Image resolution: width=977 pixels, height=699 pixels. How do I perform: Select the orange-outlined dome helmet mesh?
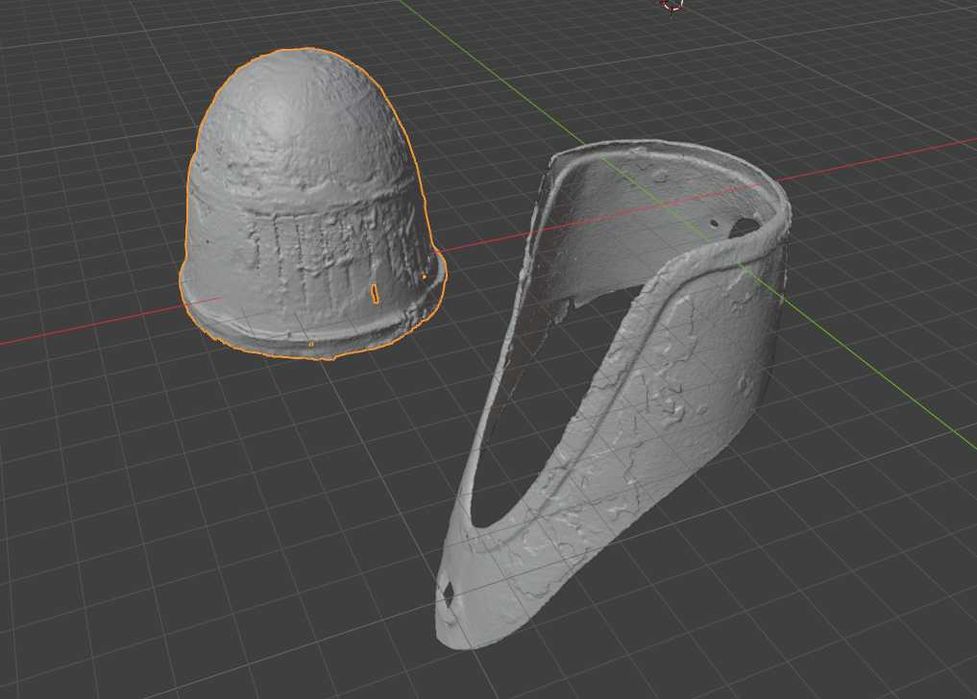click(312, 206)
